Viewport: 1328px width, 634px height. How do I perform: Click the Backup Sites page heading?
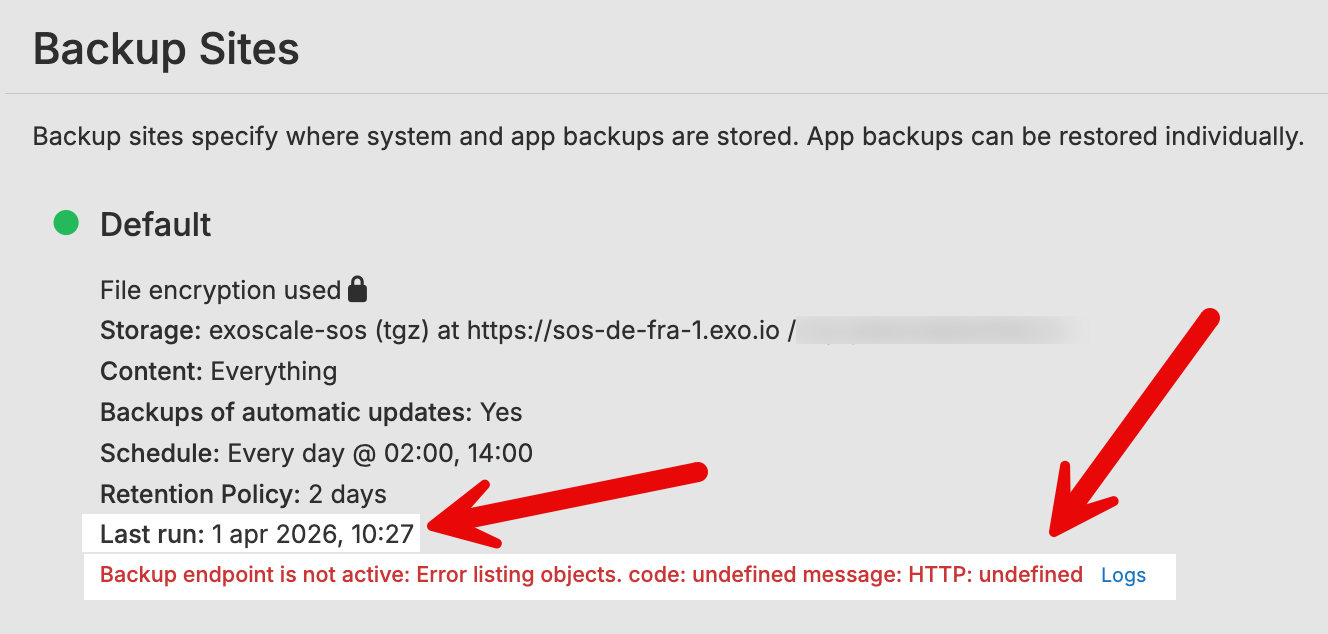[x=166, y=49]
